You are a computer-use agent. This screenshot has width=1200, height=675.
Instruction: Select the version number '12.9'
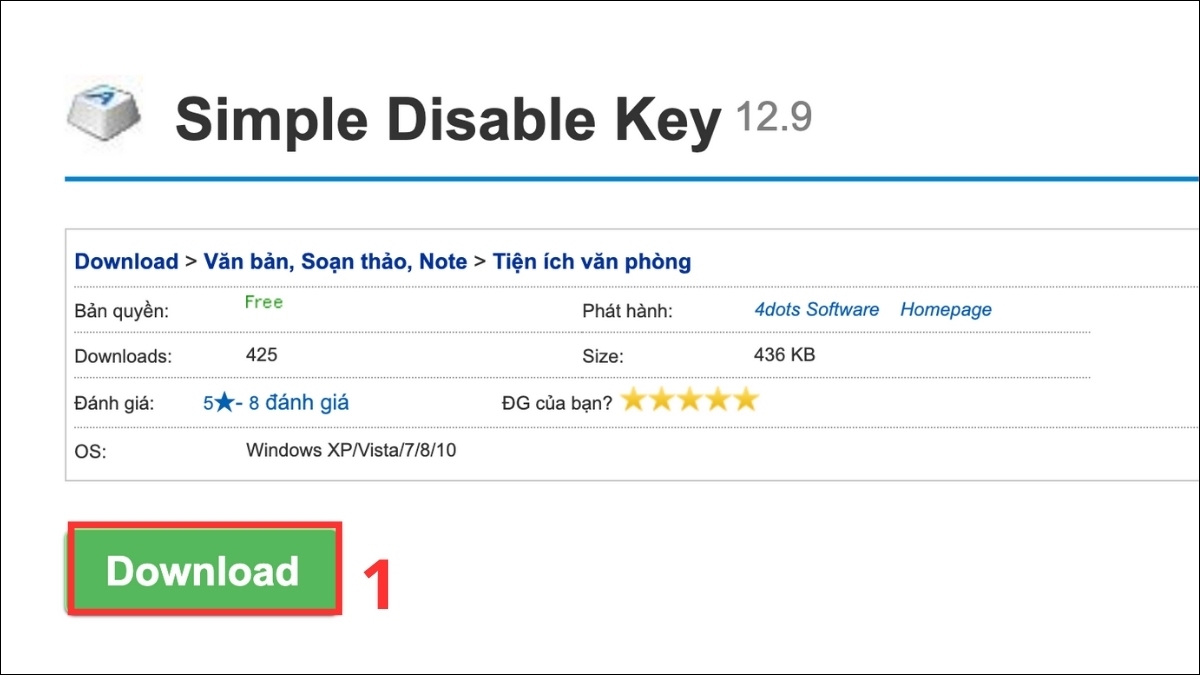[775, 115]
